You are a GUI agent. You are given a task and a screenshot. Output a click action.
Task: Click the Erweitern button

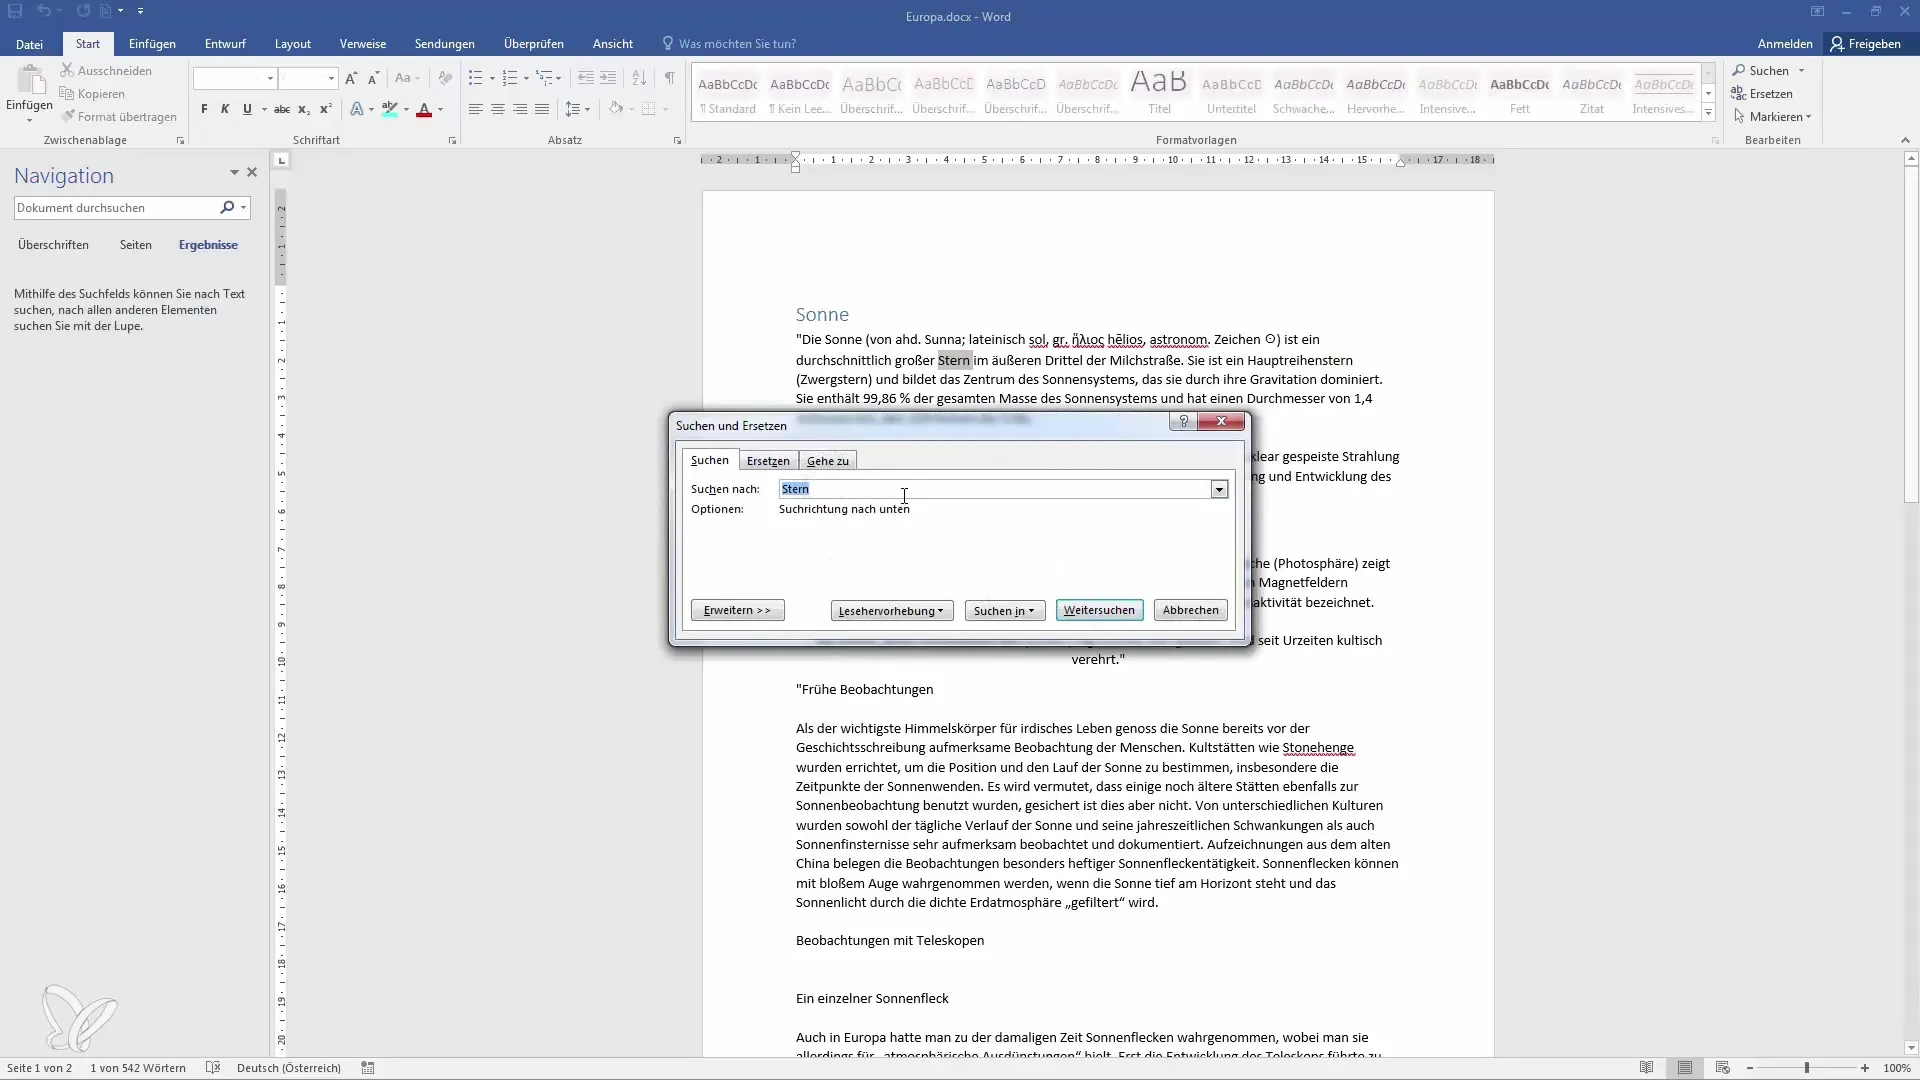737,609
